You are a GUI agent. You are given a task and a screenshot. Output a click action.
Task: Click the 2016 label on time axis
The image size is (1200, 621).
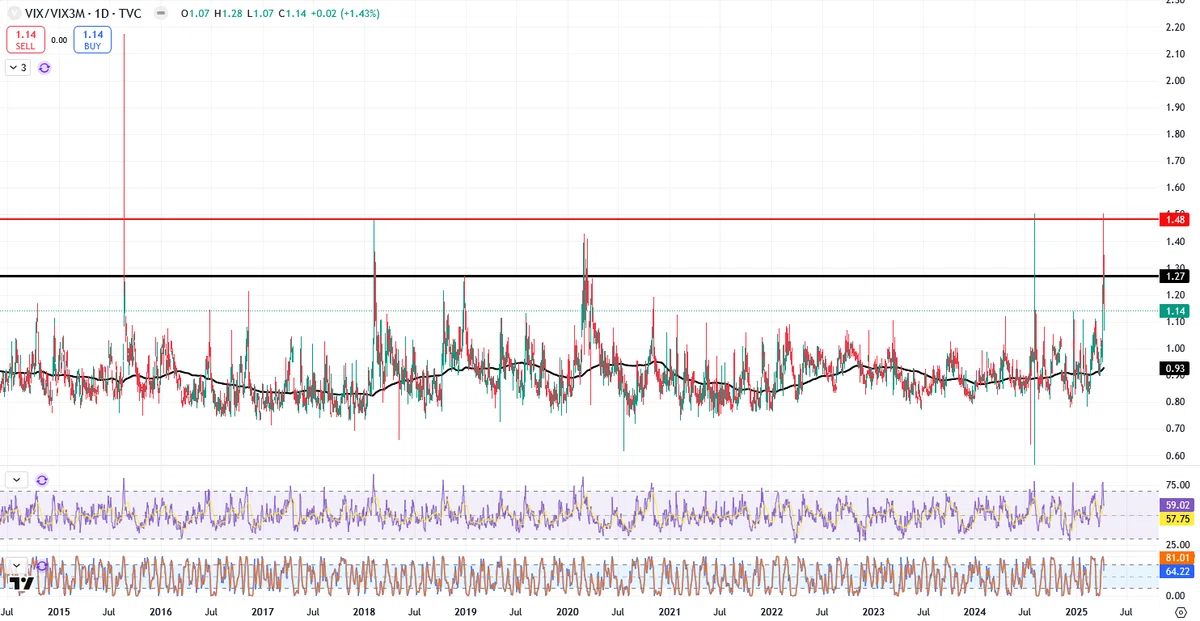(x=161, y=611)
